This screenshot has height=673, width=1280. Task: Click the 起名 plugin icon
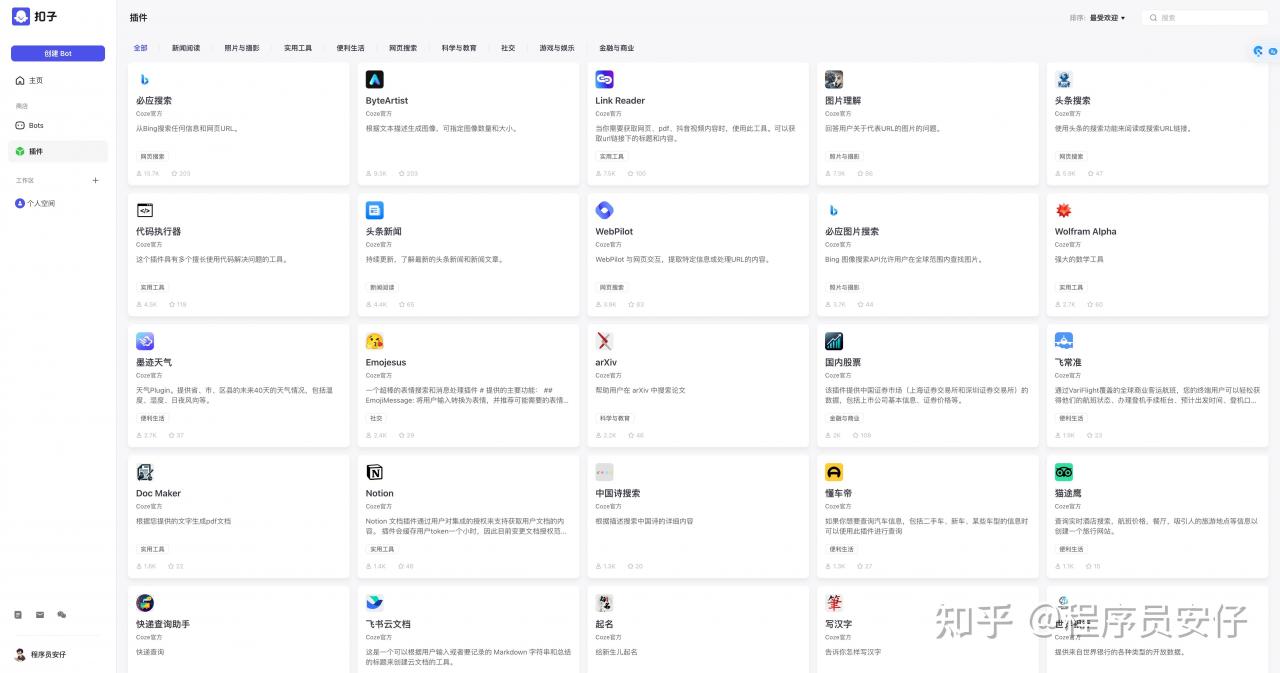pyautogui.click(x=604, y=603)
